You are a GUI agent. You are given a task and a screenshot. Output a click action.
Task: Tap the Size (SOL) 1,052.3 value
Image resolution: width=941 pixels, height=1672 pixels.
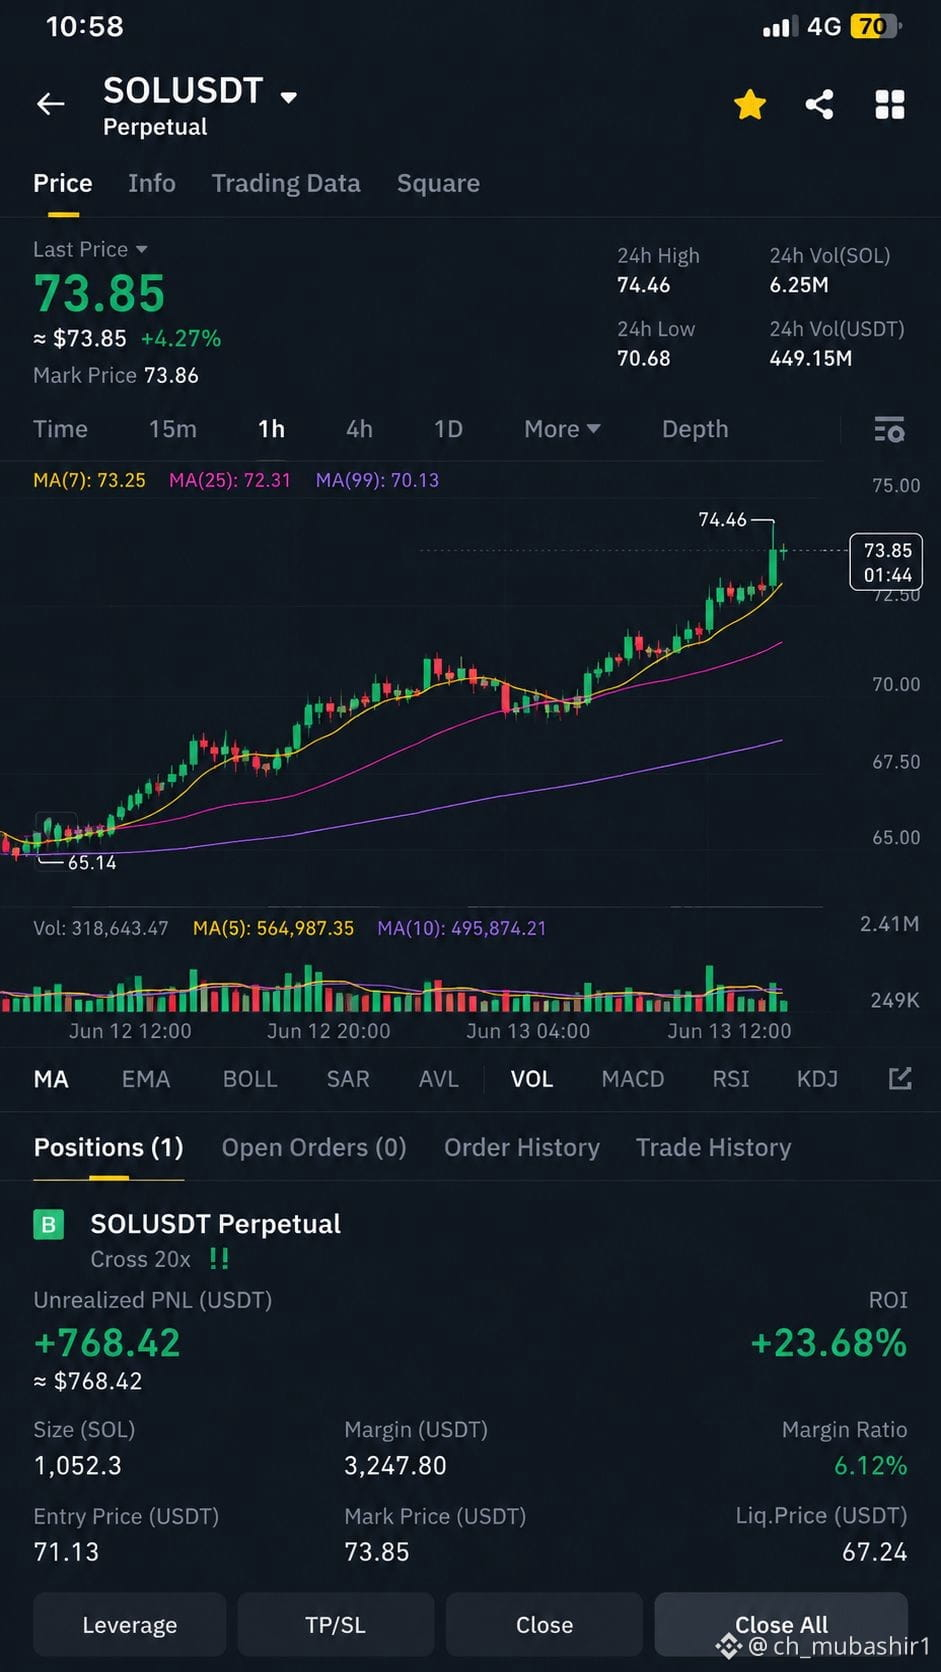pyautogui.click(x=77, y=1466)
